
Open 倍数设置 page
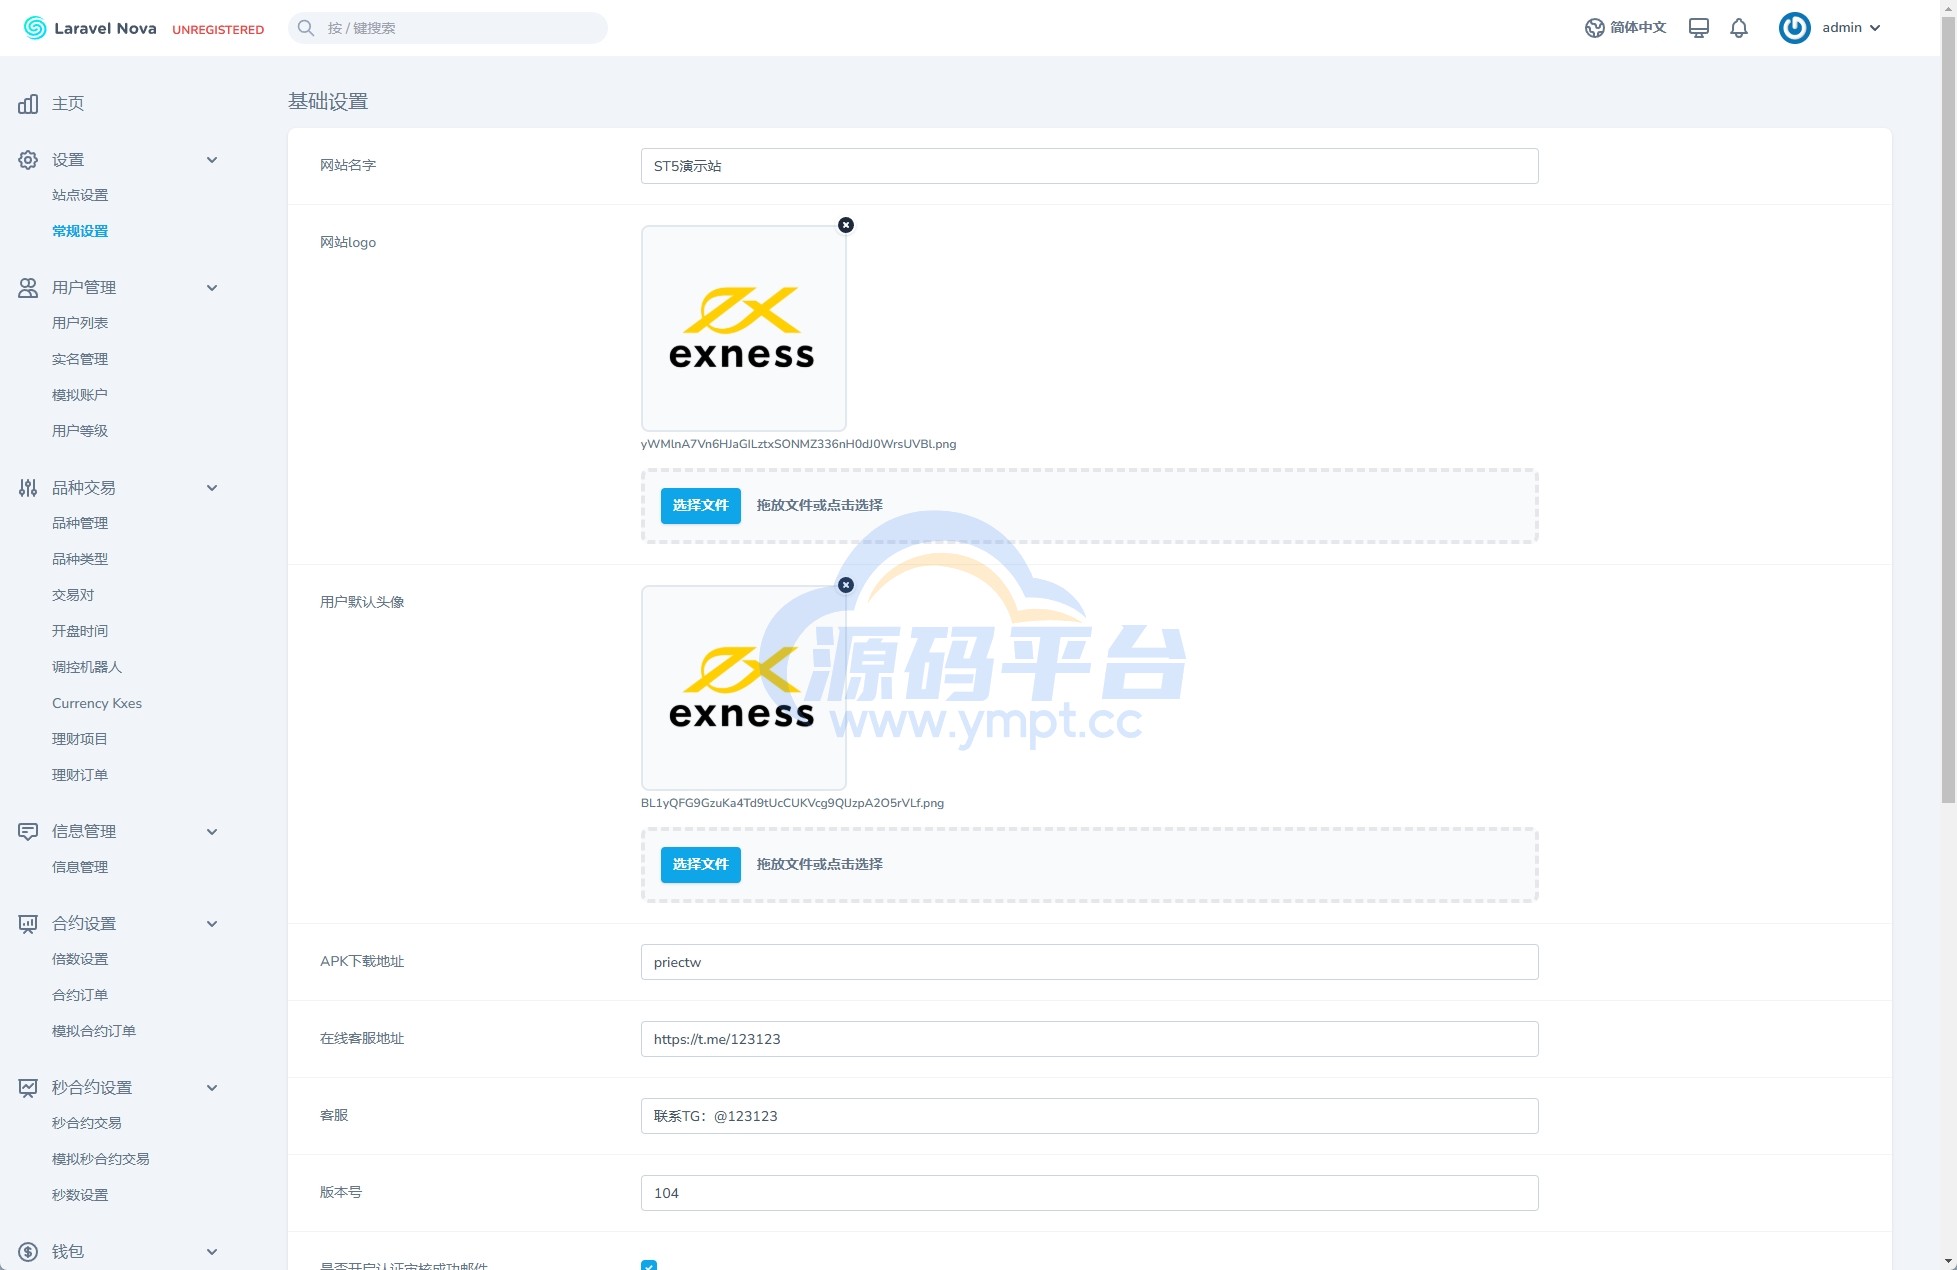click(x=80, y=959)
